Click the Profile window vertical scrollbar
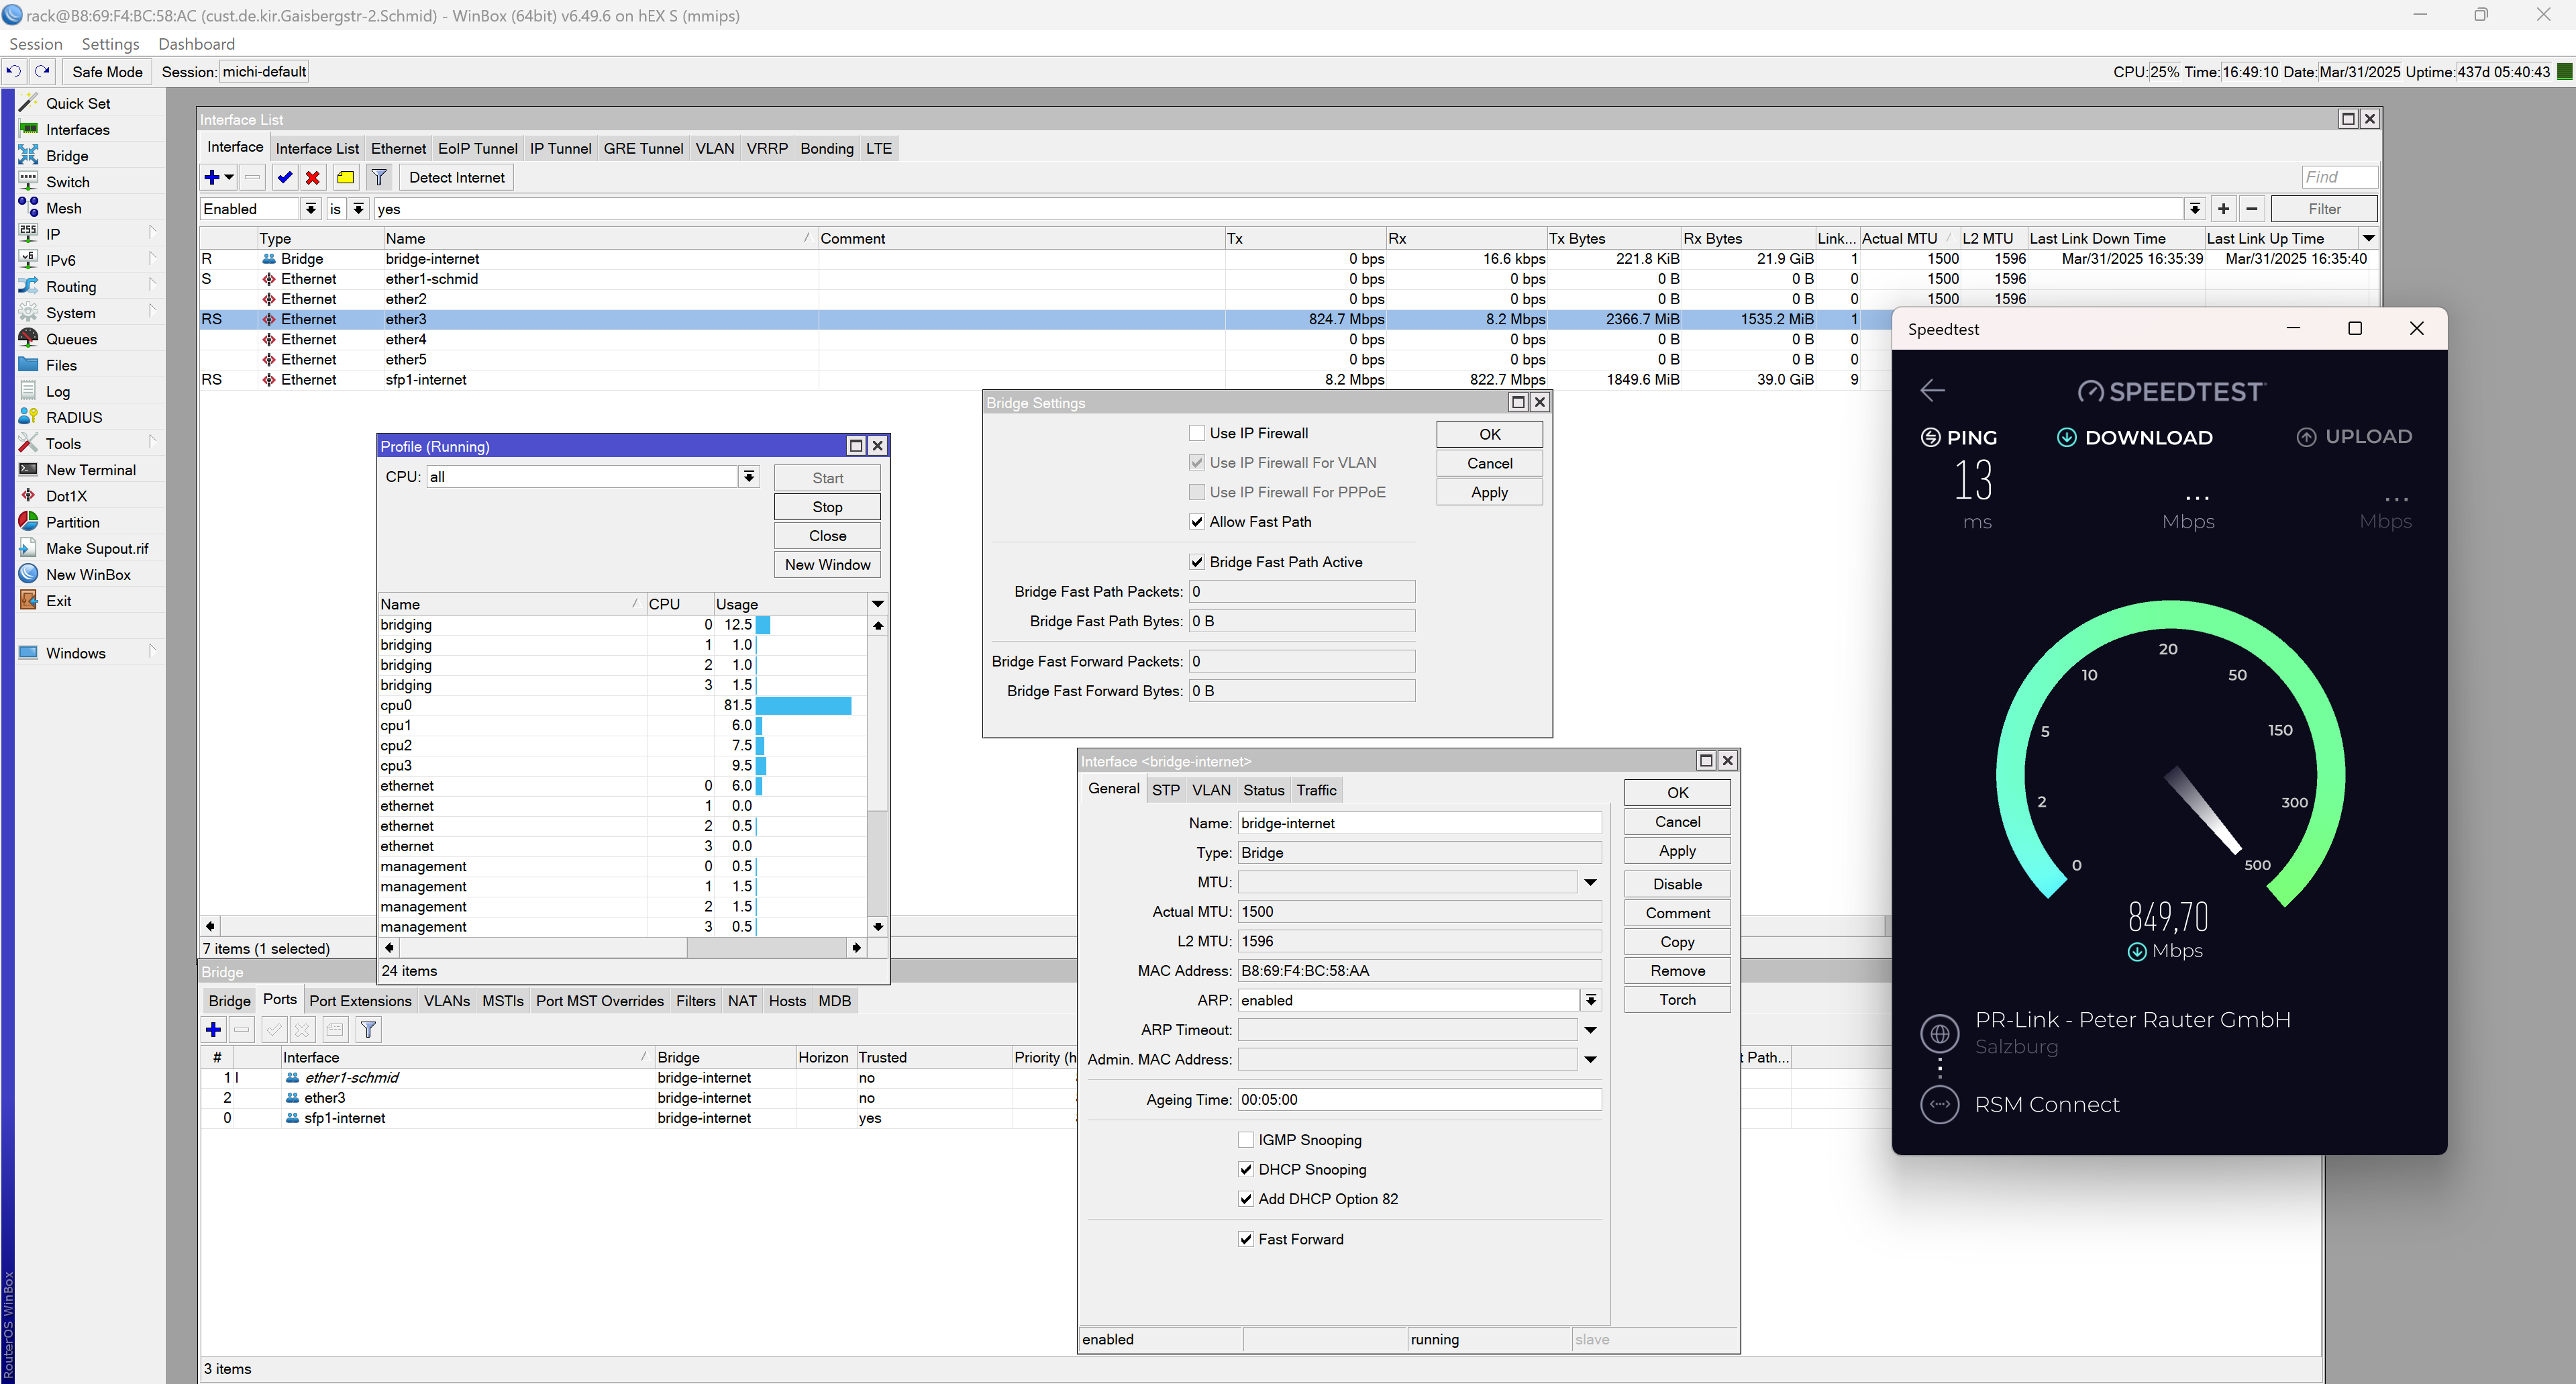Screen dimensions: 2576x1384 pyautogui.click(x=877, y=775)
